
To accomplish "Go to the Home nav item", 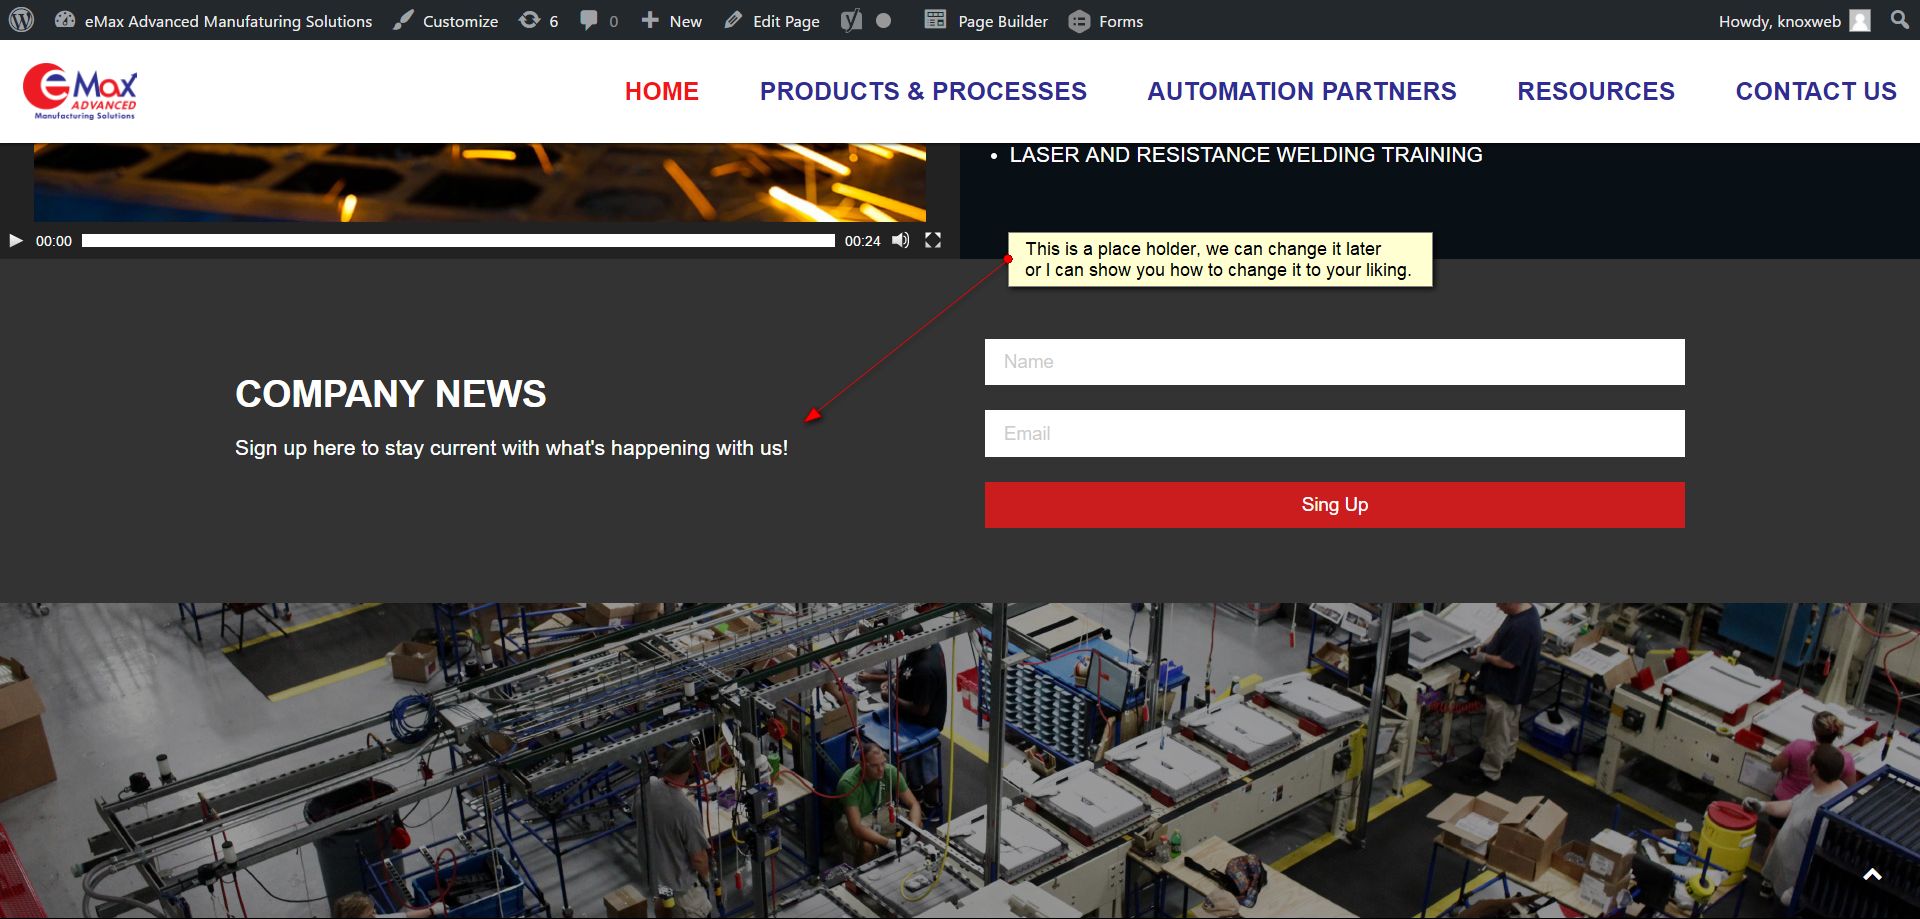I will coord(662,91).
